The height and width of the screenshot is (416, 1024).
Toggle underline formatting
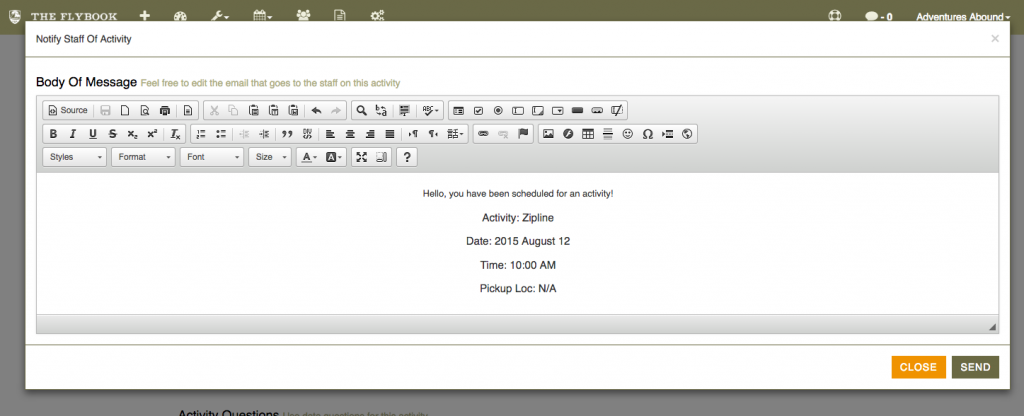tap(93, 134)
